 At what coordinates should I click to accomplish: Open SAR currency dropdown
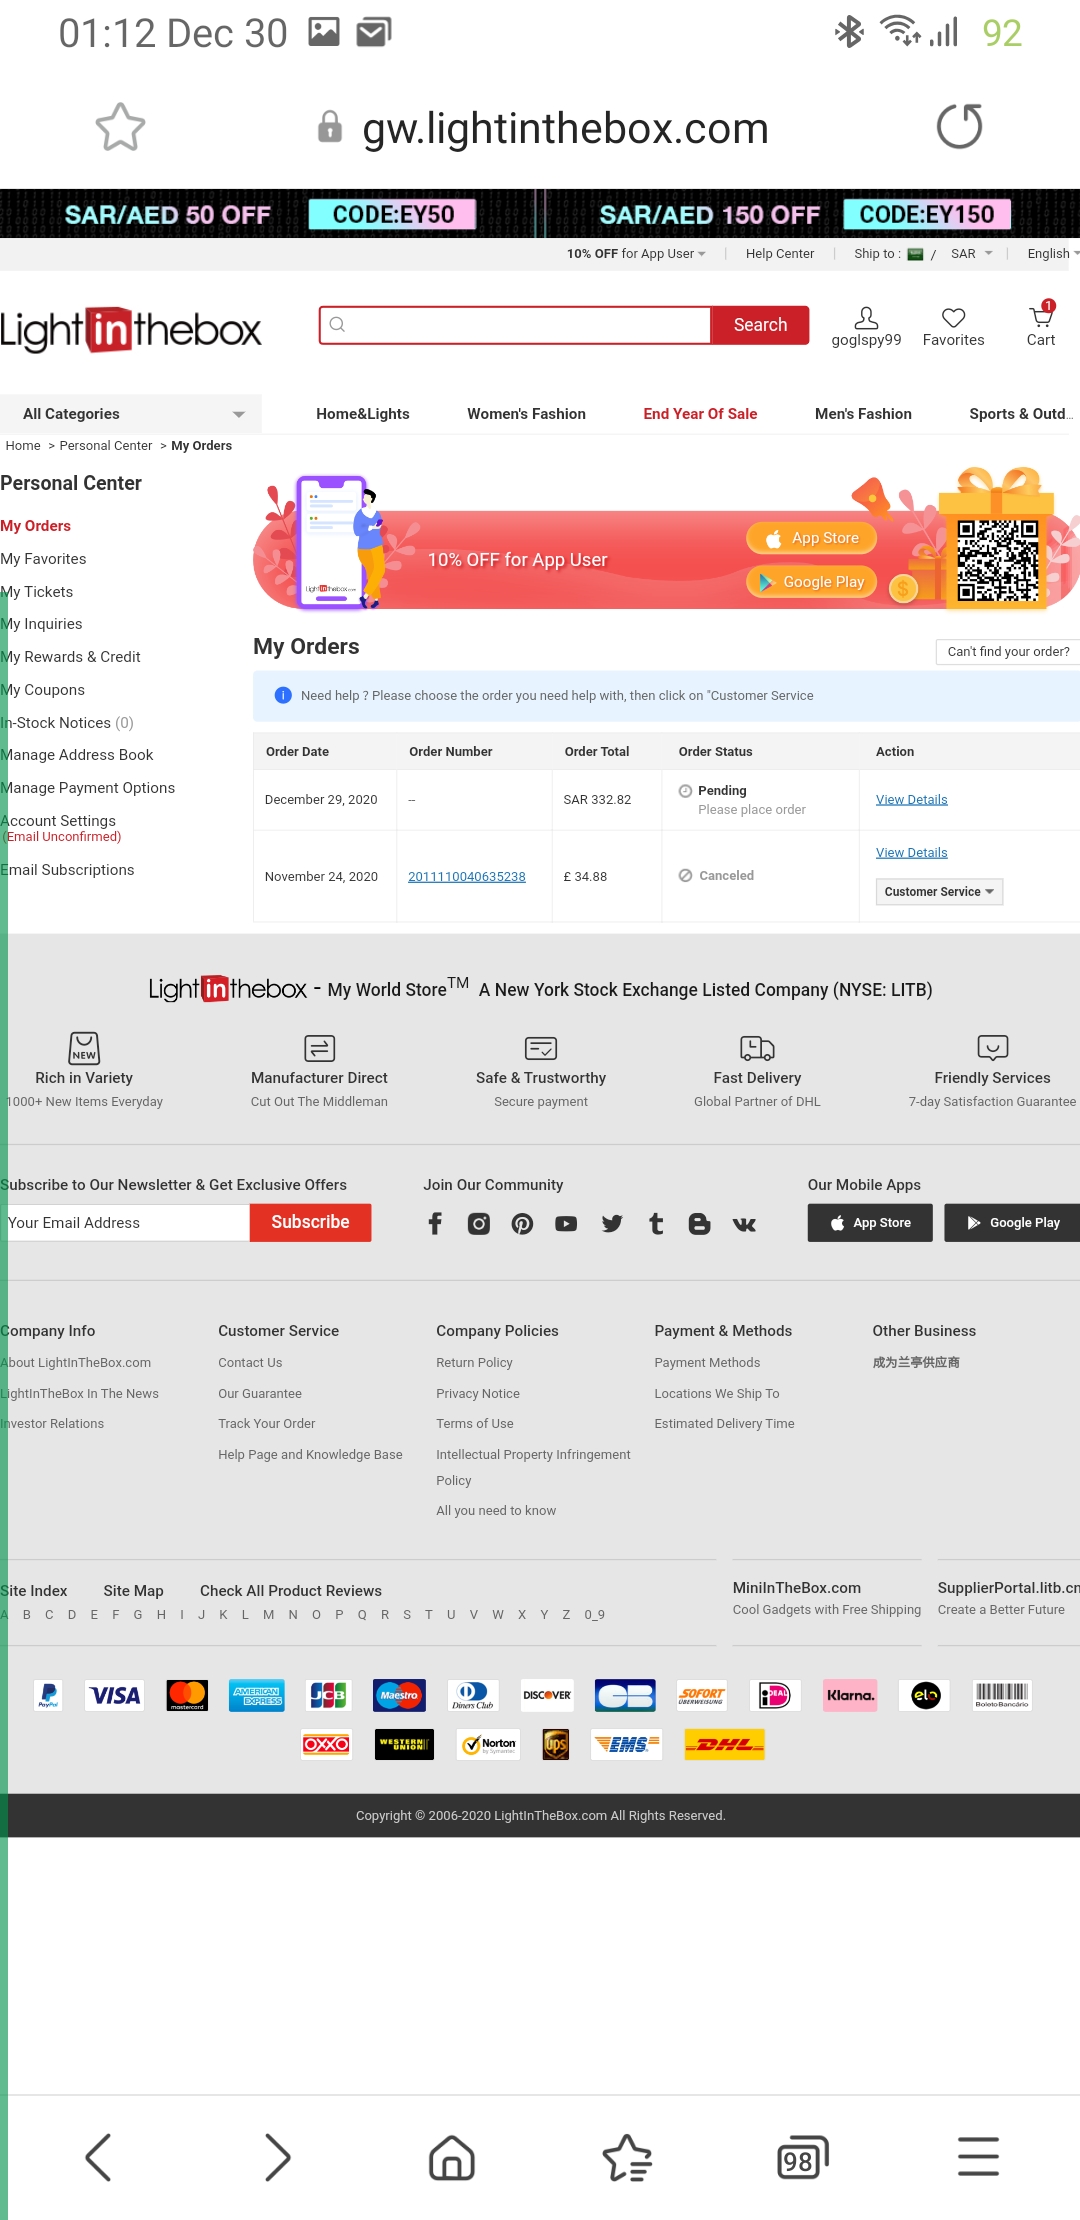pos(971,254)
